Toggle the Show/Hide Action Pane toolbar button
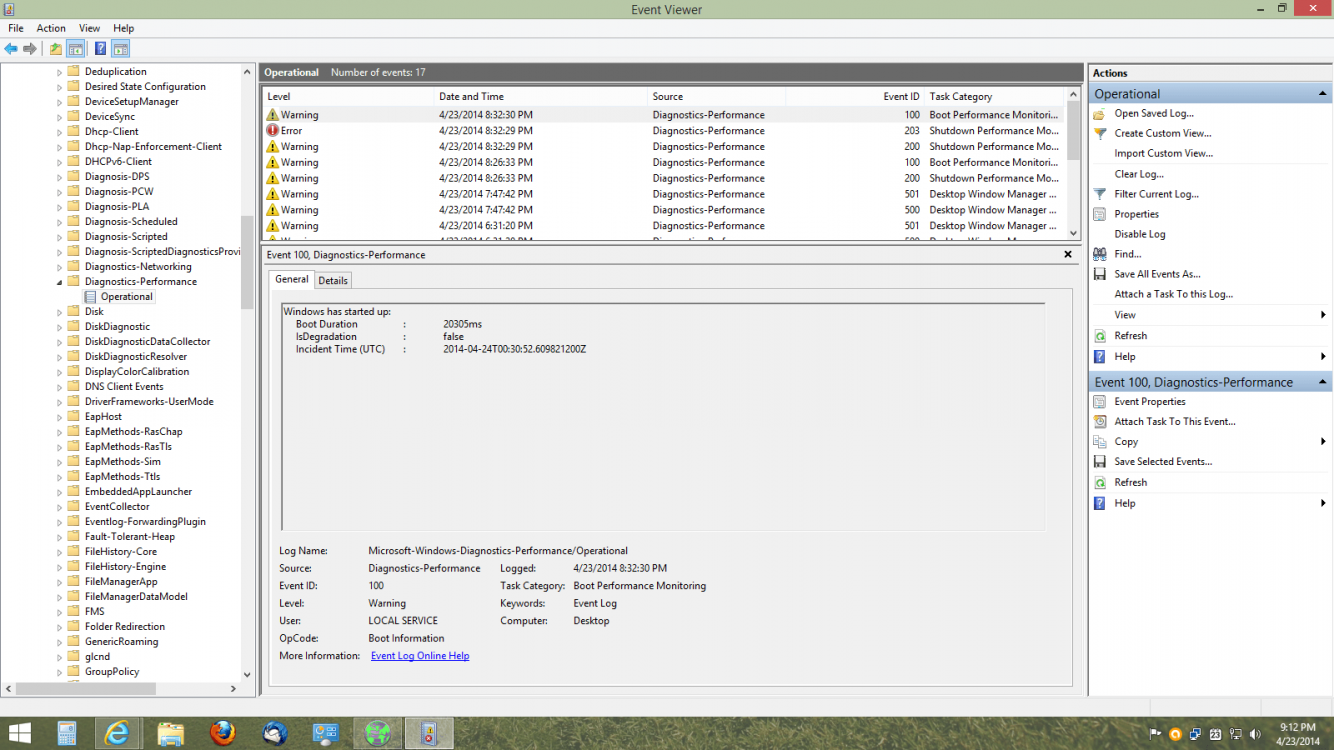 pos(120,49)
